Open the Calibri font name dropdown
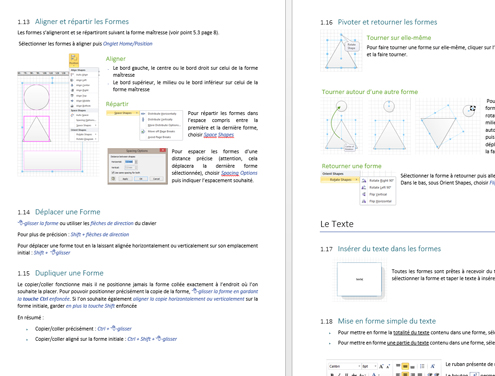The height and width of the screenshot is (376, 495). click(x=344, y=366)
